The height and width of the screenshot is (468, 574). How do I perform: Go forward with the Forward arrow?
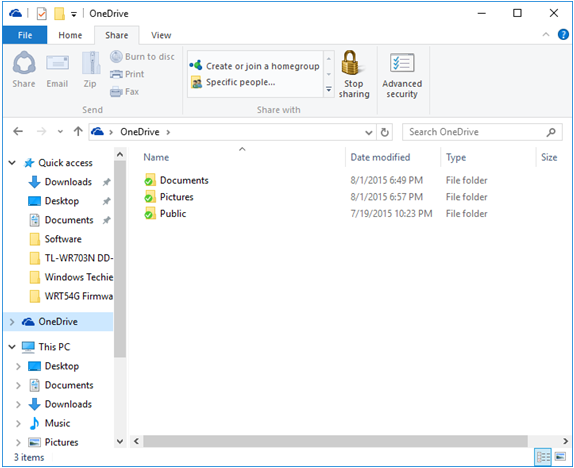[x=41, y=131]
